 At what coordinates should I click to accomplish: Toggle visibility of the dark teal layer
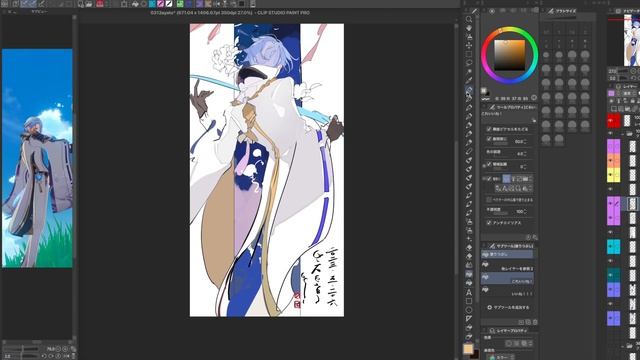pyautogui.click(x=611, y=275)
